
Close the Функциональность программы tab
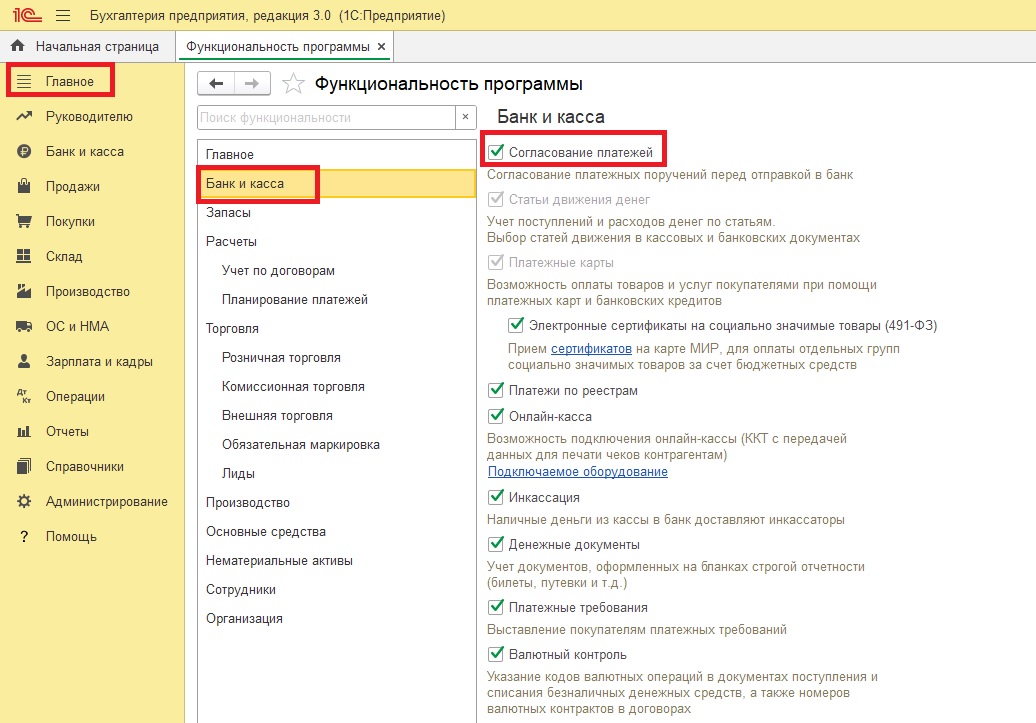pyautogui.click(x=381, y=46)
